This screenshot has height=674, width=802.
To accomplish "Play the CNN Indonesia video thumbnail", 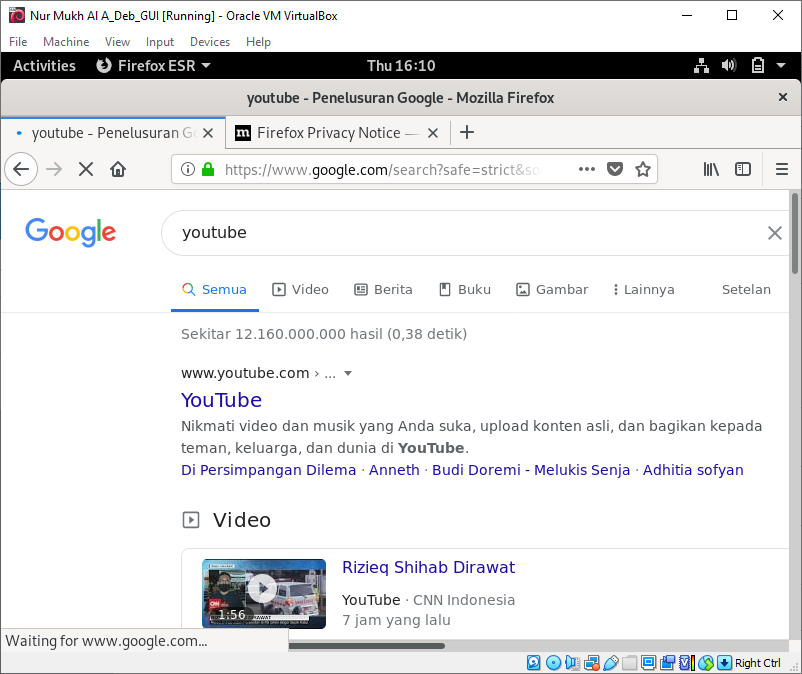I will click(264, 594).
